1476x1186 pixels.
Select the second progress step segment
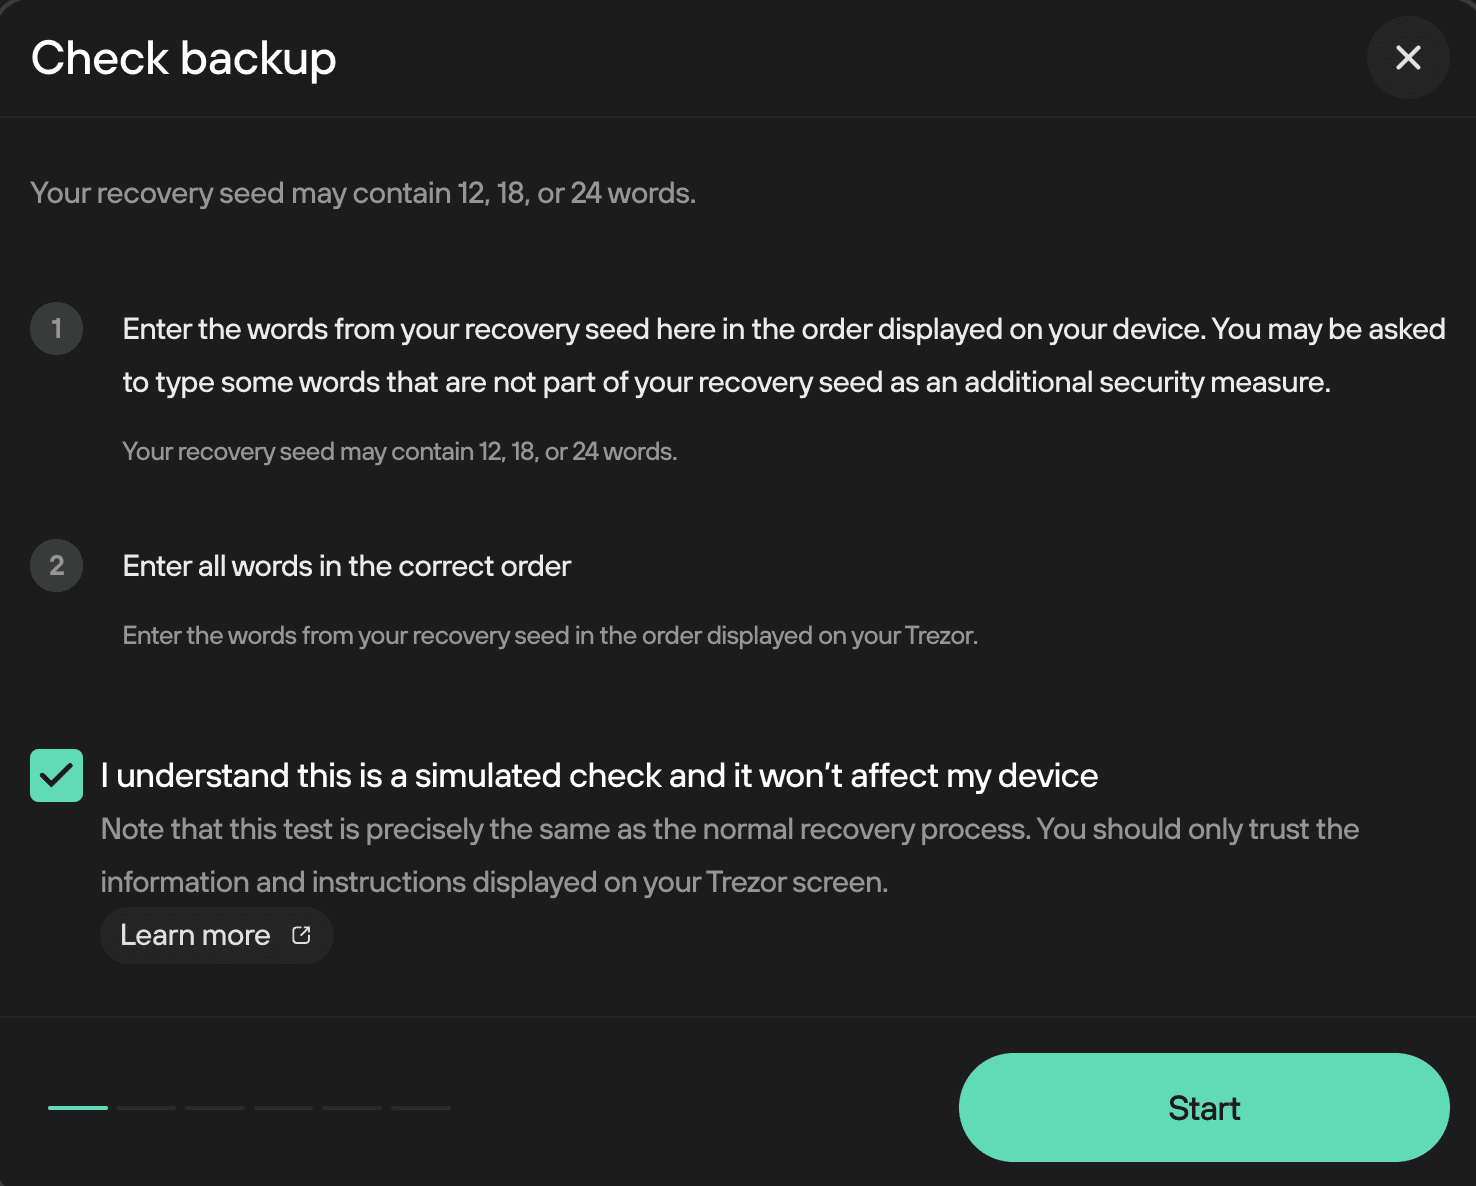click(x=147, y=1108)
